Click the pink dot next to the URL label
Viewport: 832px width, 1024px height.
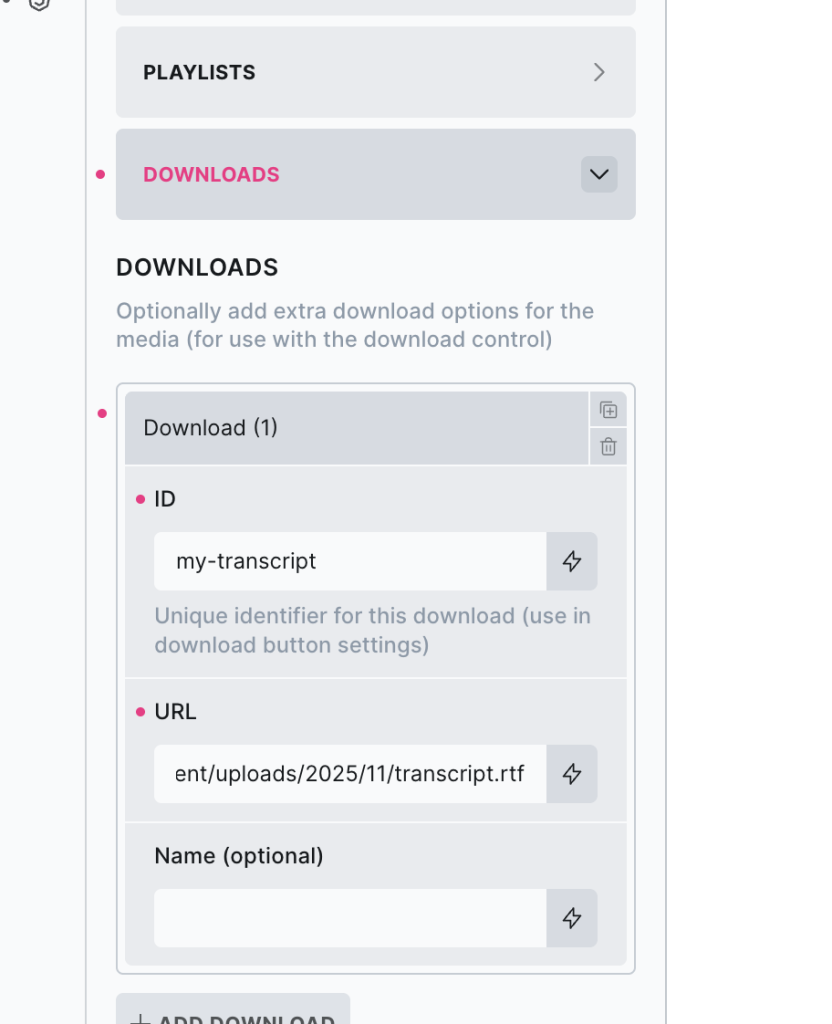click(142, 711)
